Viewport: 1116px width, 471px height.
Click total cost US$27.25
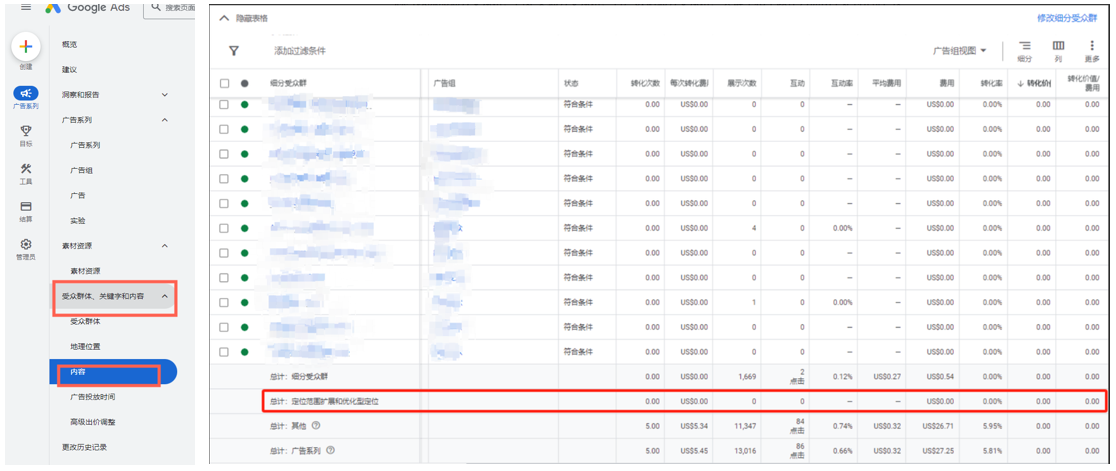[x=939, y=450]
